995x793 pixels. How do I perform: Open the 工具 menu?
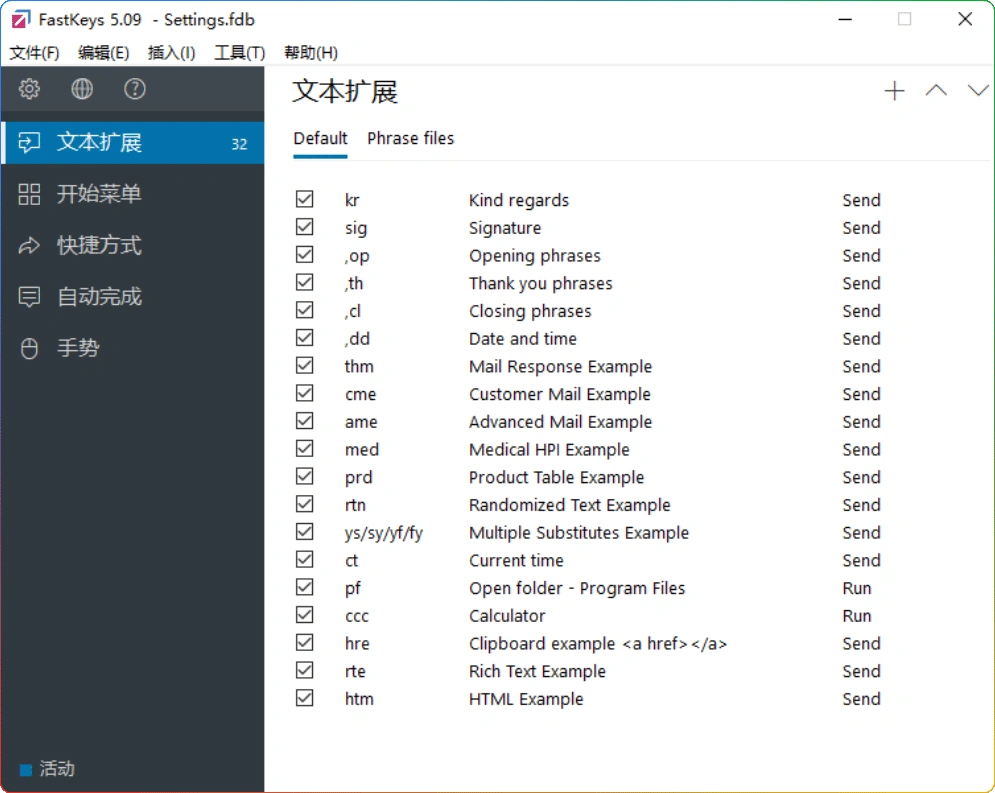pyautogui.click(x=239, y=52)
